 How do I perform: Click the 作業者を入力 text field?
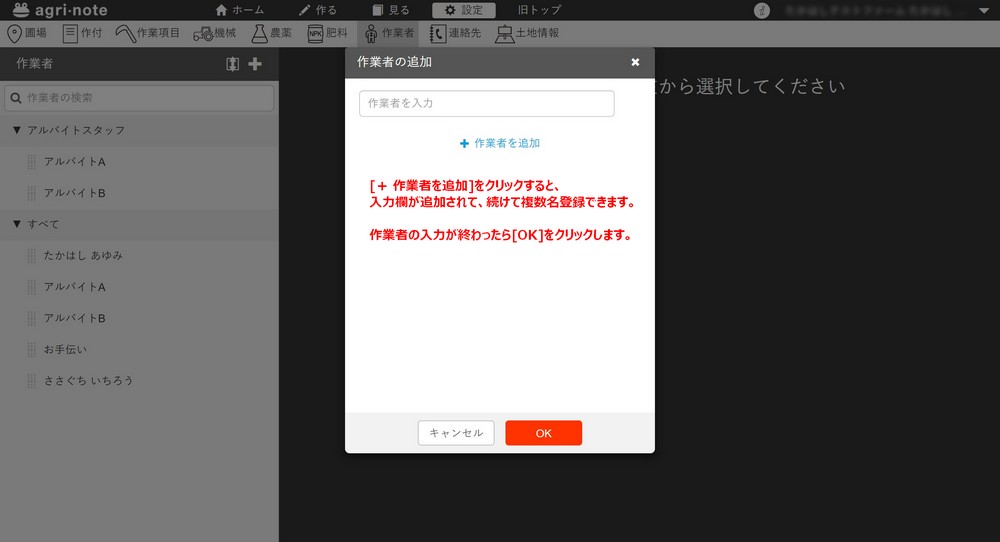486,103
